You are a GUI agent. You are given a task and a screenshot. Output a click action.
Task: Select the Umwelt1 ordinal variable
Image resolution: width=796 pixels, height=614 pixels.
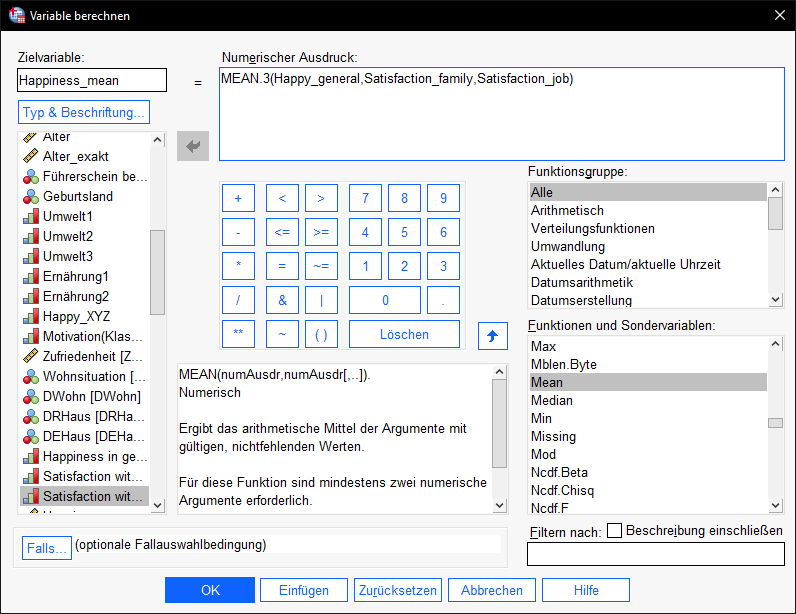(84, 216)
